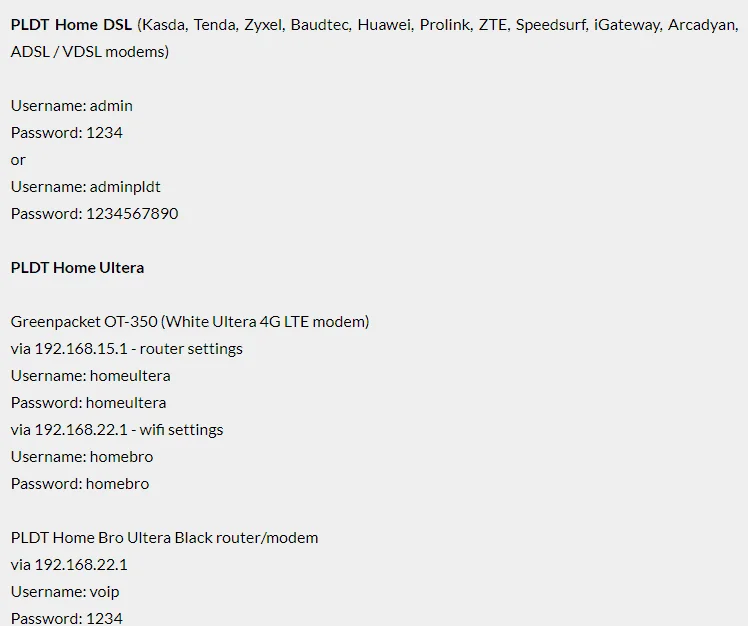
Task: Click the 'Password: homeultera' text
Action: point(89,403)
